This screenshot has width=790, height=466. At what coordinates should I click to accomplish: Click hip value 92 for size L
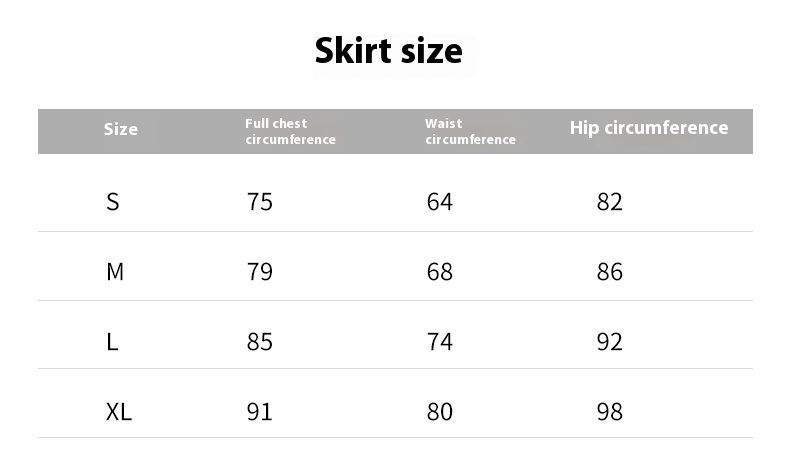point(610,342)
